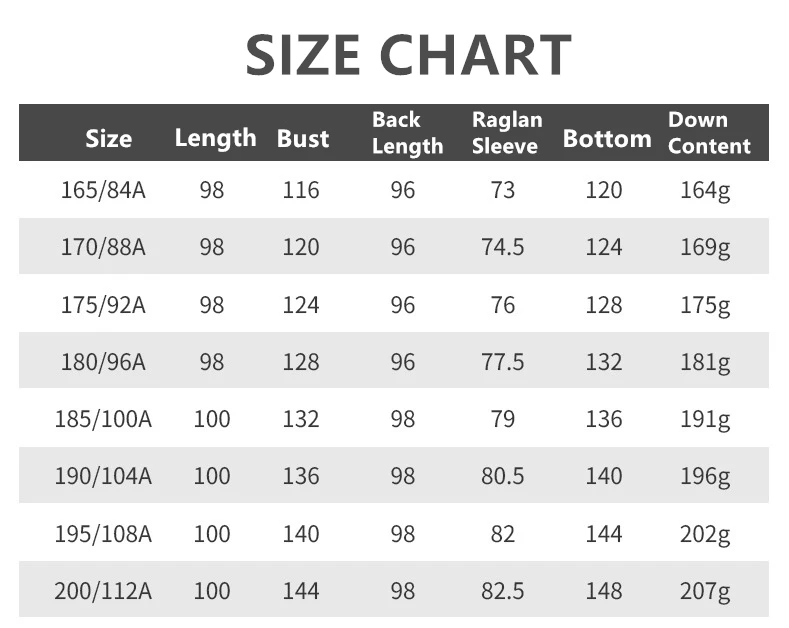Image resolution: width=789 pixels, height=628 pixels.
Task: Click the Length column header
Action: (x=215, y=138)
